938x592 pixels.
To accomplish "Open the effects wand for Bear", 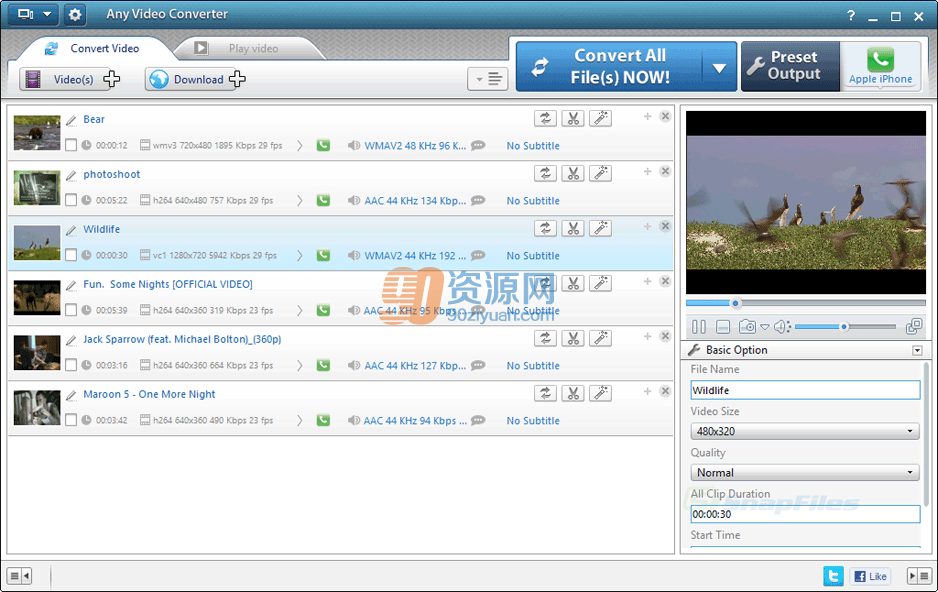I will pos(601,118).
